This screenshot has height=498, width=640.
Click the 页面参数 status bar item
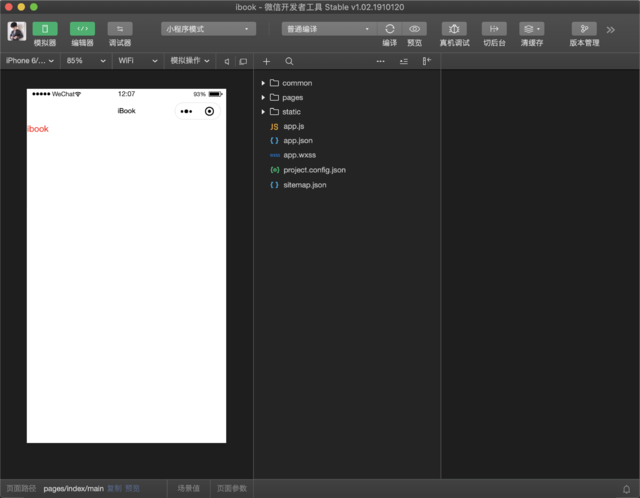tap(232, 489)
